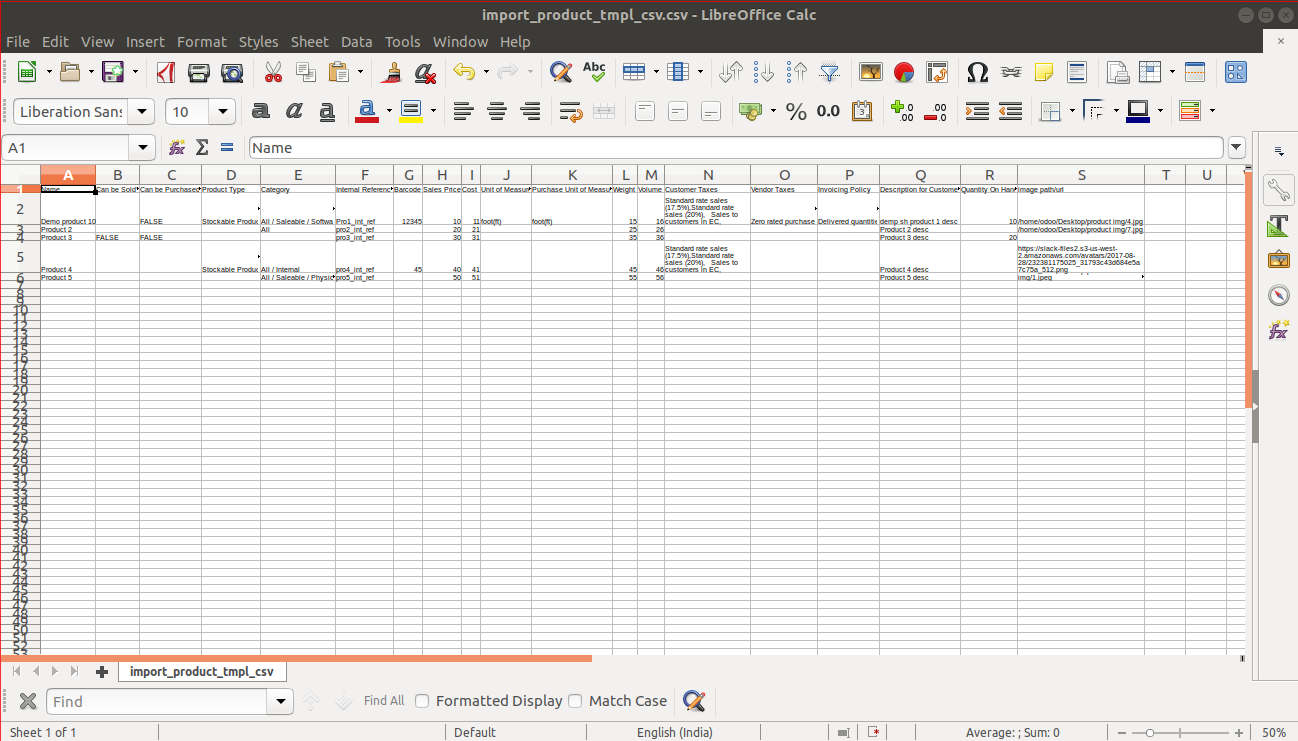Click the Find All button
Screen dimensions: 1298x741
384,701
